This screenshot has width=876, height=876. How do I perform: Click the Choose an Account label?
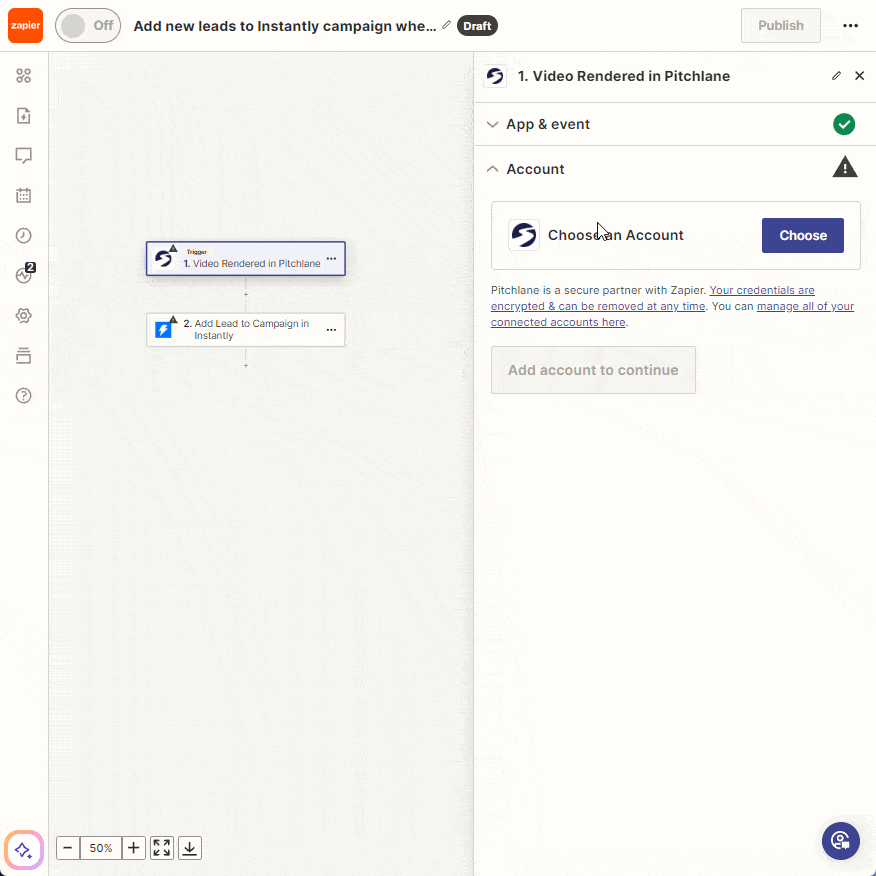point(616,235)
